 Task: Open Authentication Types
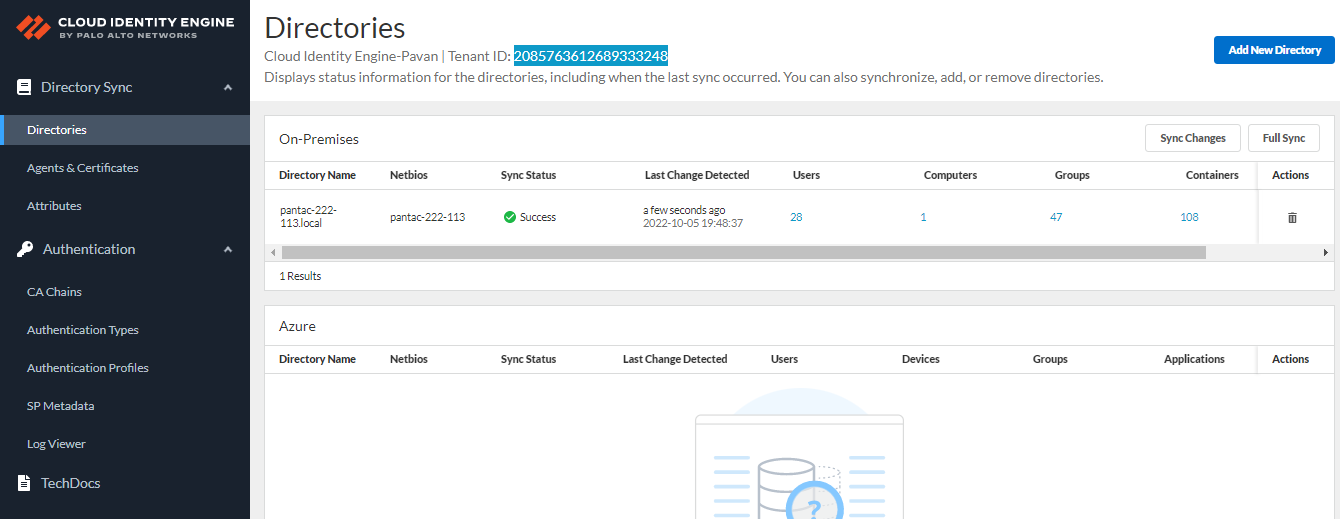(x=83, y=330)
